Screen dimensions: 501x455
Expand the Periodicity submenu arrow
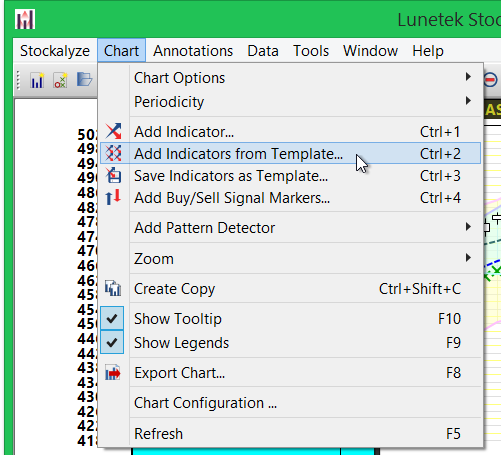pos(468,101)
